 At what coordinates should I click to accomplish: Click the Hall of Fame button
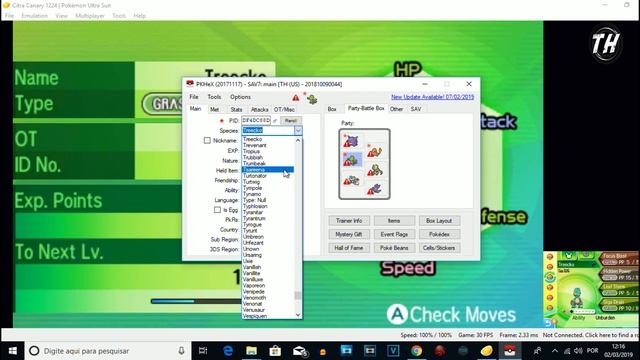tap(349, 248)
